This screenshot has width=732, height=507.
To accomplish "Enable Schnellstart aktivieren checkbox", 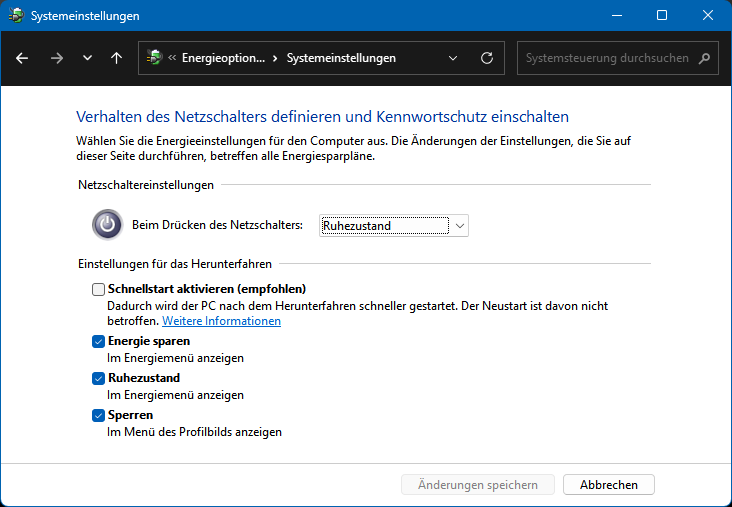I will (x=98, y=289).
